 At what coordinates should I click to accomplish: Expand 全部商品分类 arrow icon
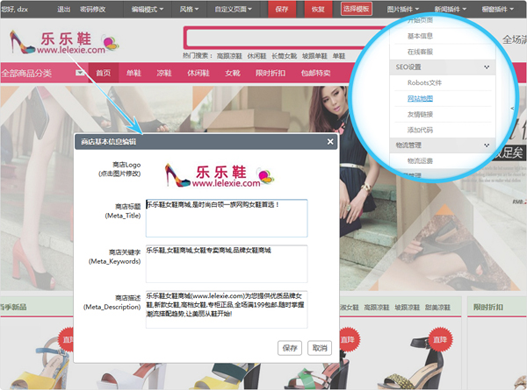[x=80, y=72]
